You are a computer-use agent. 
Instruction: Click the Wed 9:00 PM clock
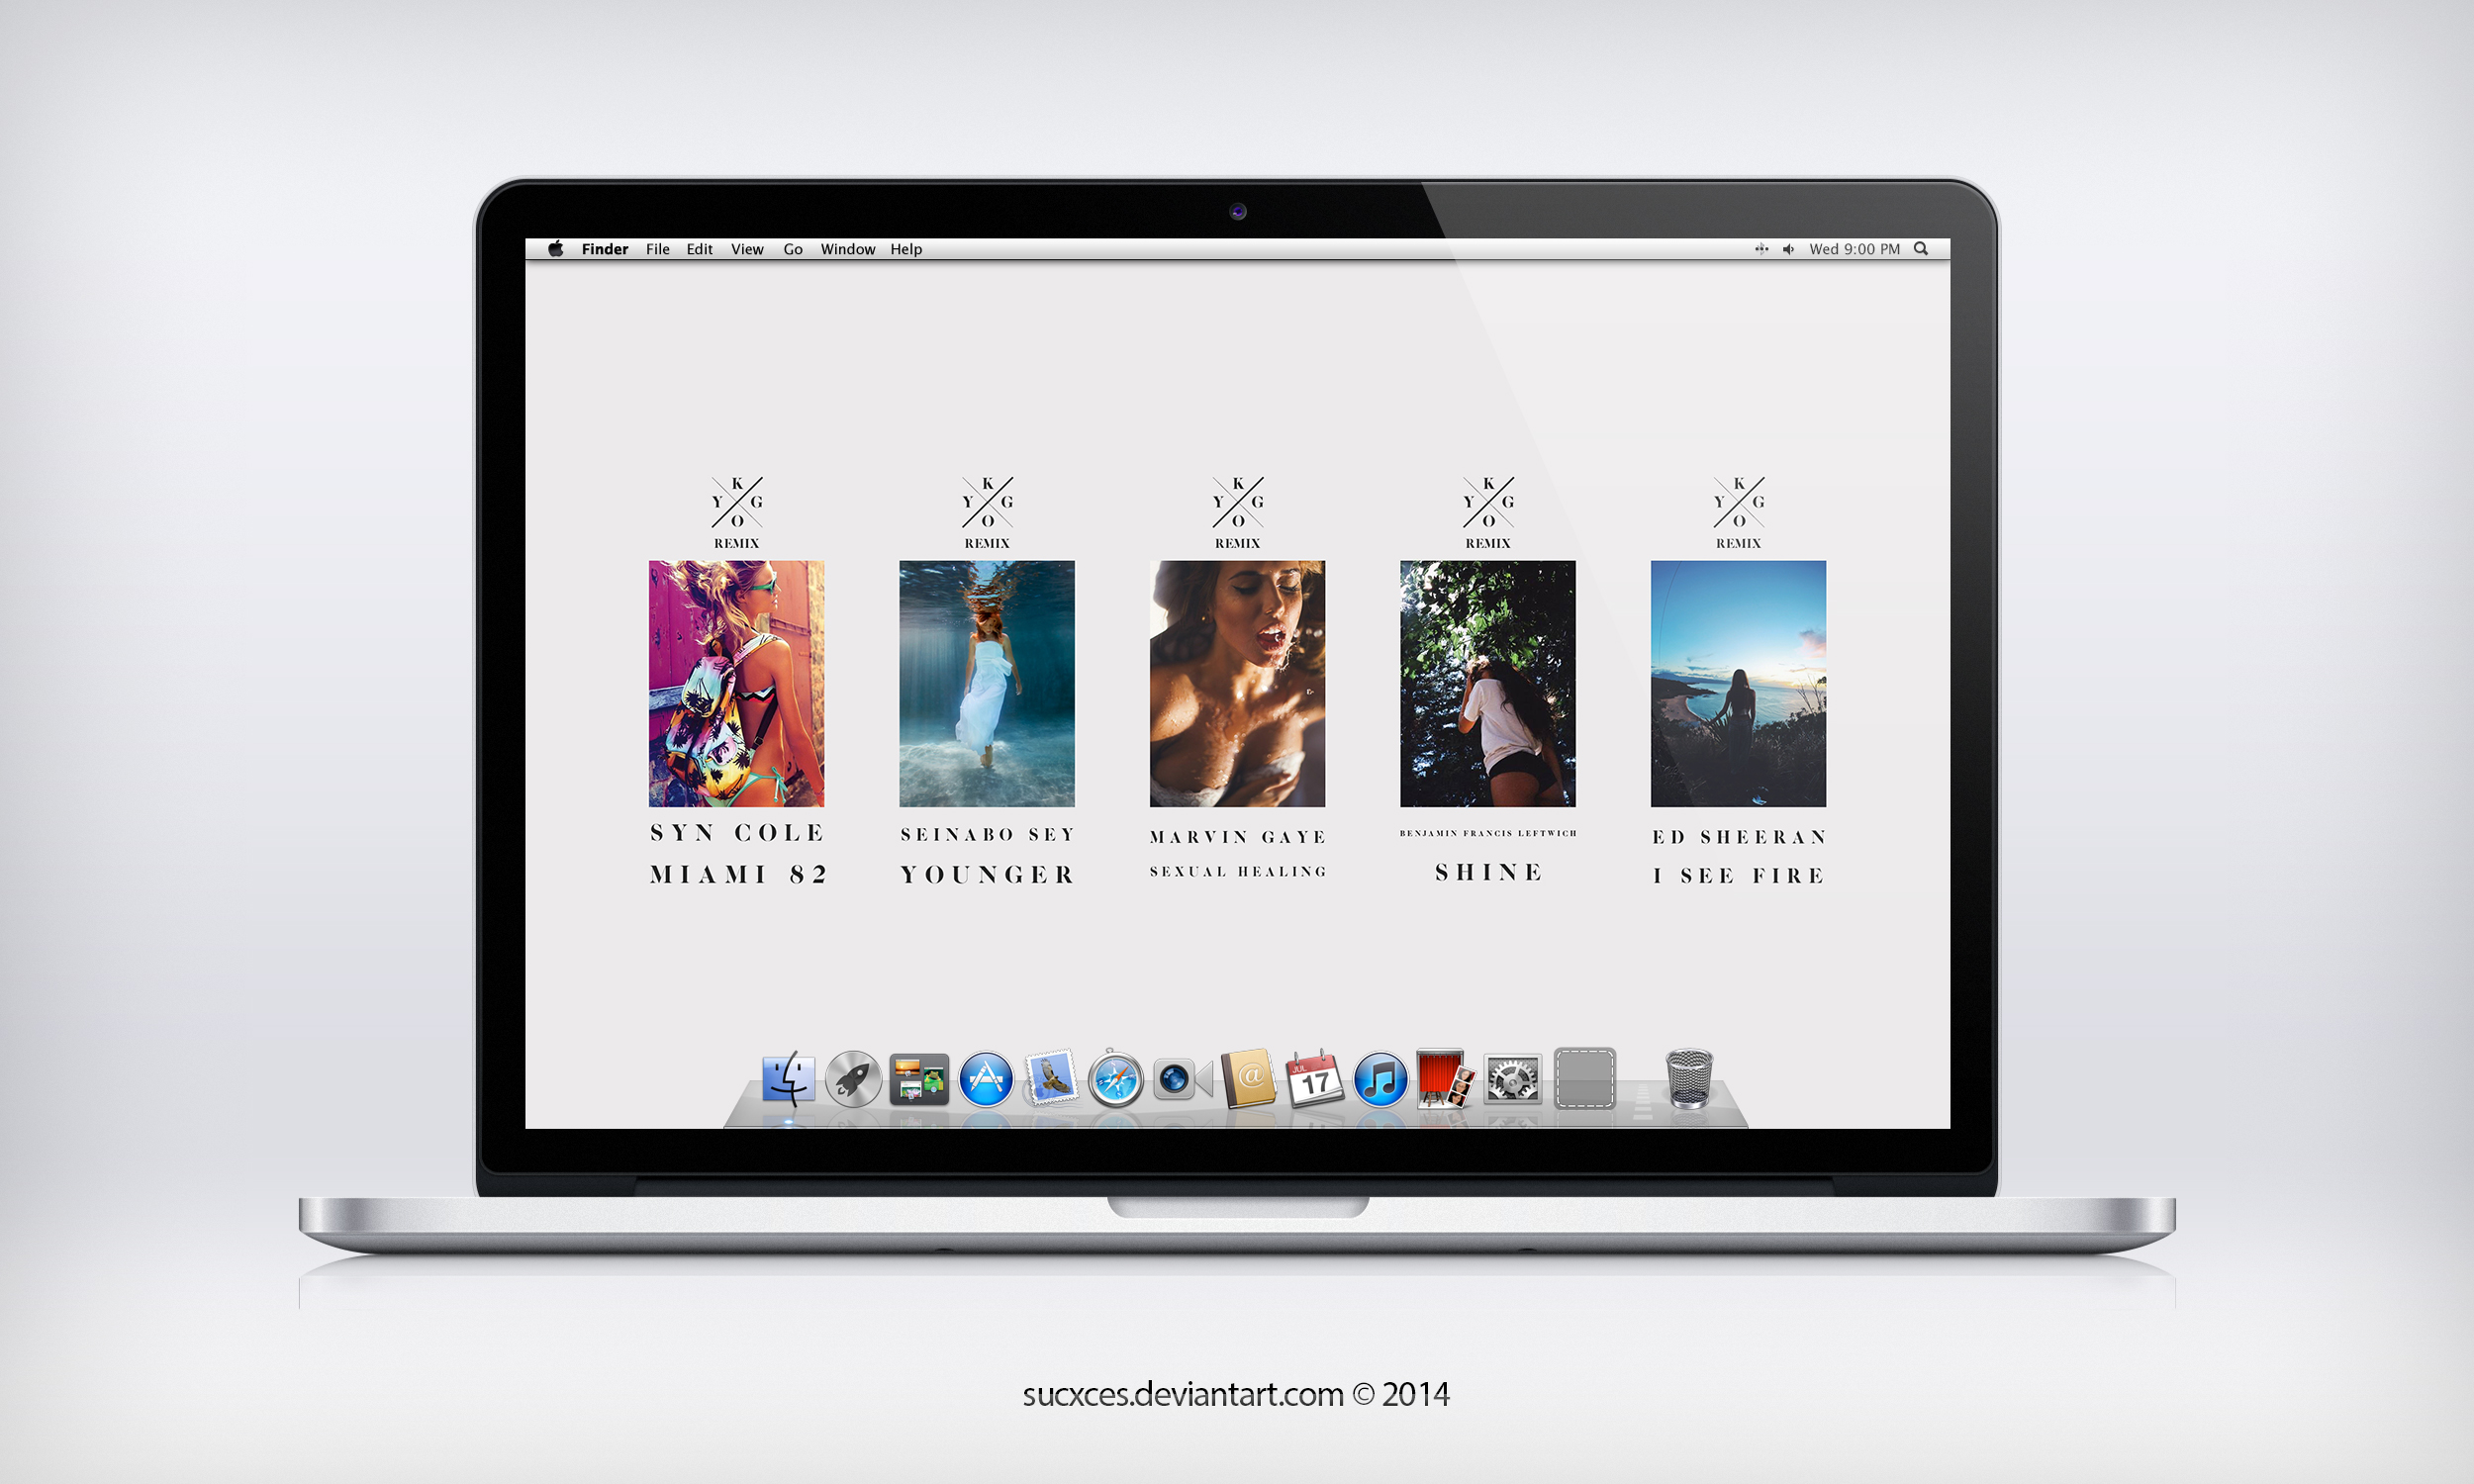pyautogui.click(x=1854, y=249)
